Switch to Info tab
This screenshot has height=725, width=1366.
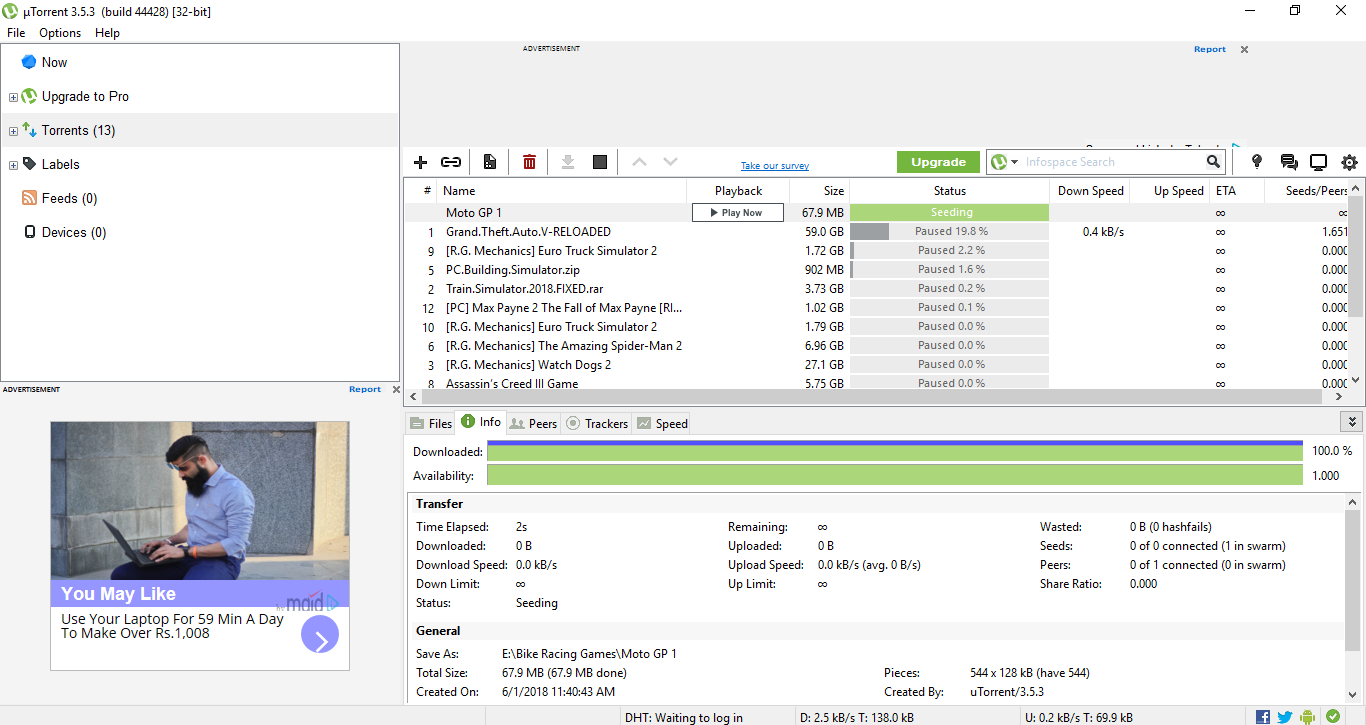click(481, 422)
